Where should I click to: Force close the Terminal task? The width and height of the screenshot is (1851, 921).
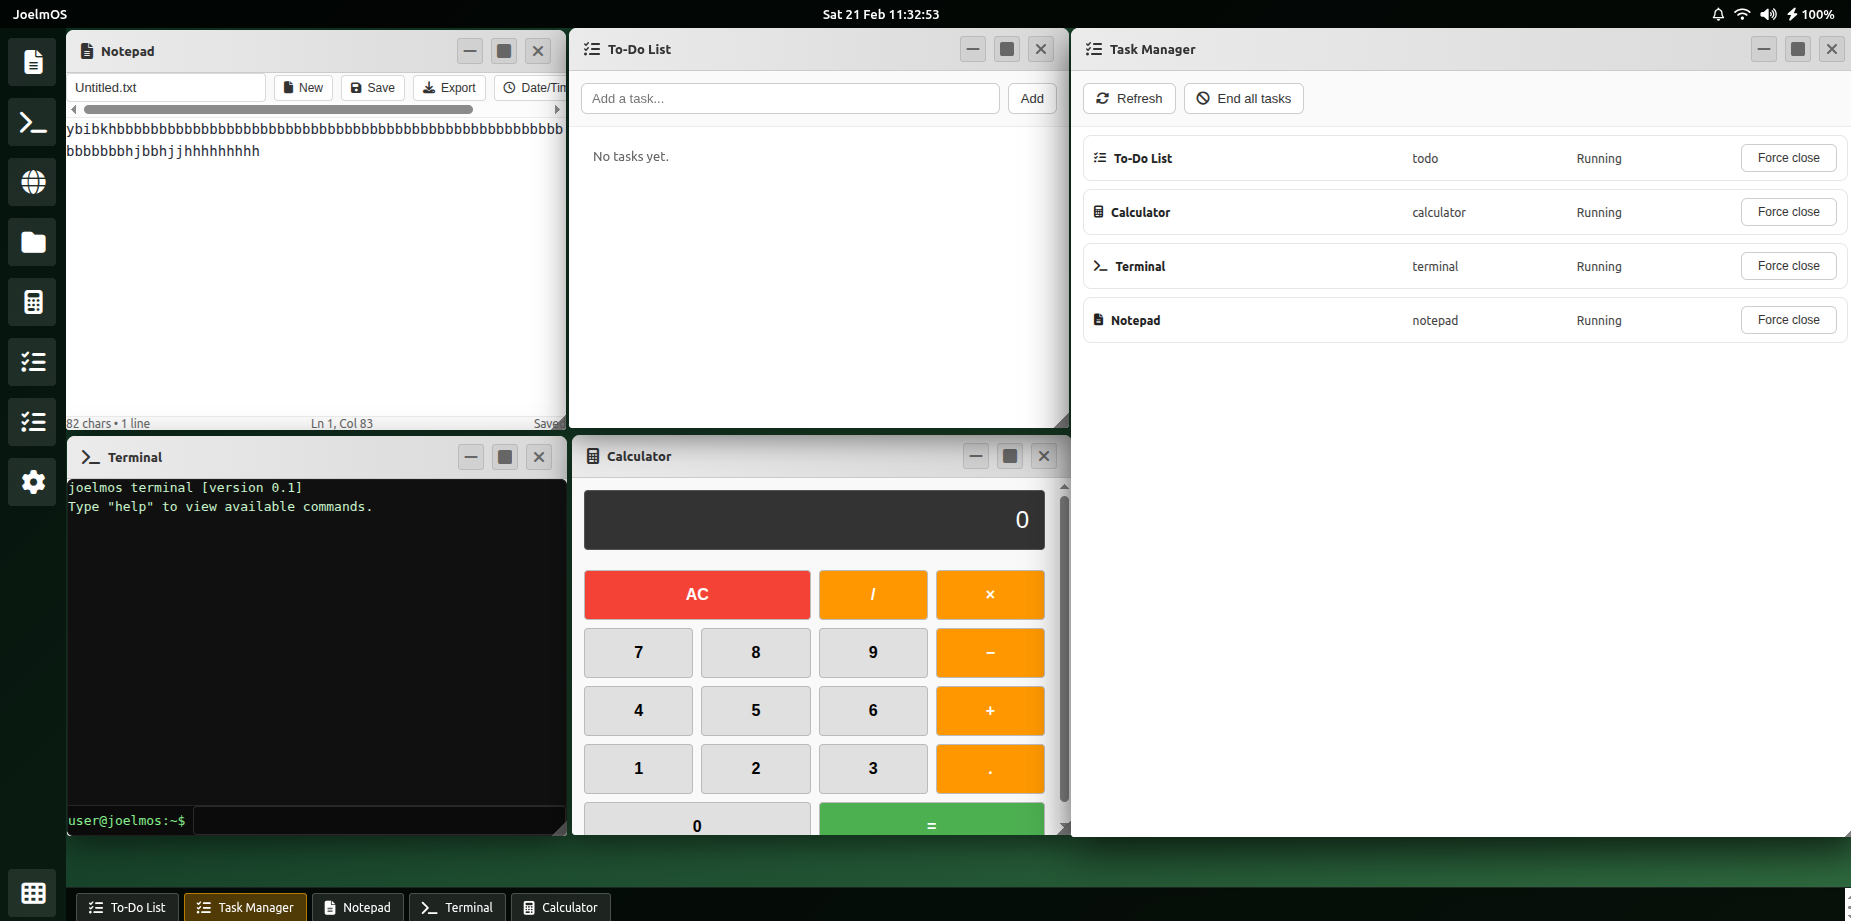(1788, 266)
